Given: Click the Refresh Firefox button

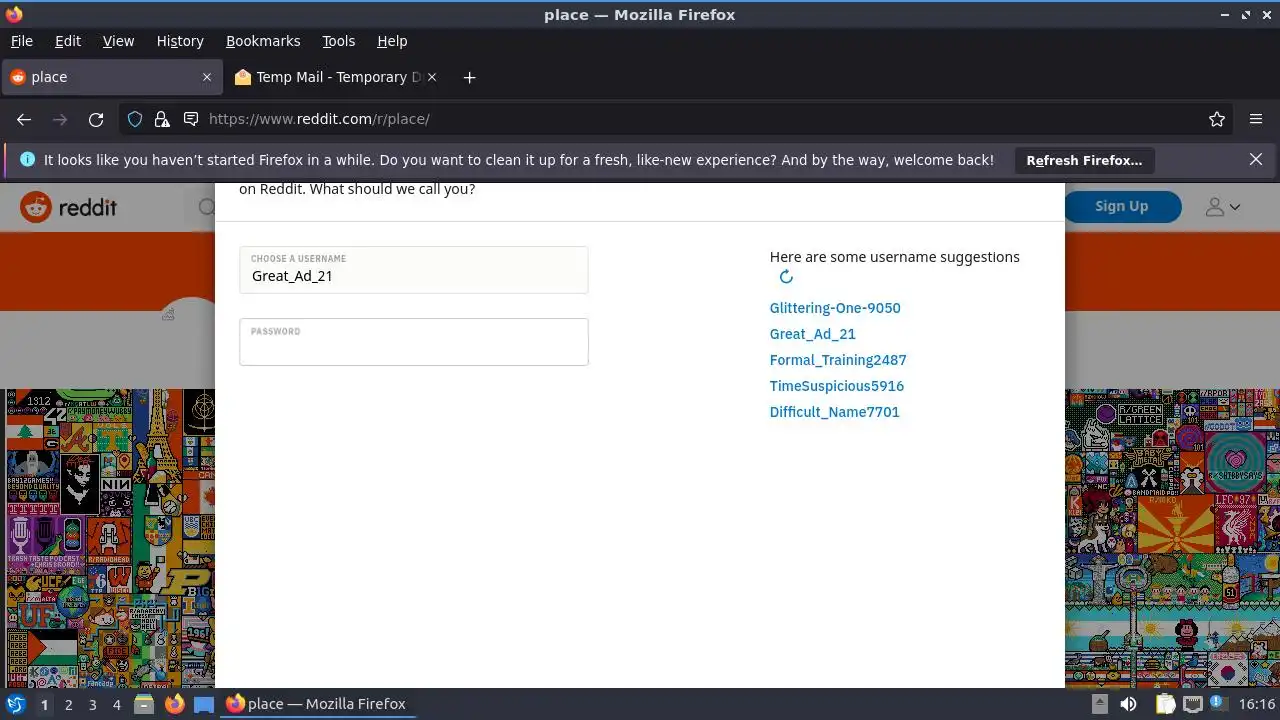Looking at the screenshot, I should coord(1084,160).
